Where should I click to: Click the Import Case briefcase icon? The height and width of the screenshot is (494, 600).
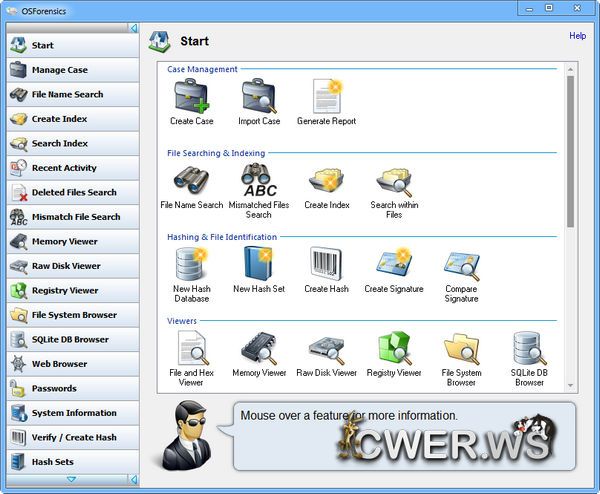pyautogui.click(x=259, y=96)
